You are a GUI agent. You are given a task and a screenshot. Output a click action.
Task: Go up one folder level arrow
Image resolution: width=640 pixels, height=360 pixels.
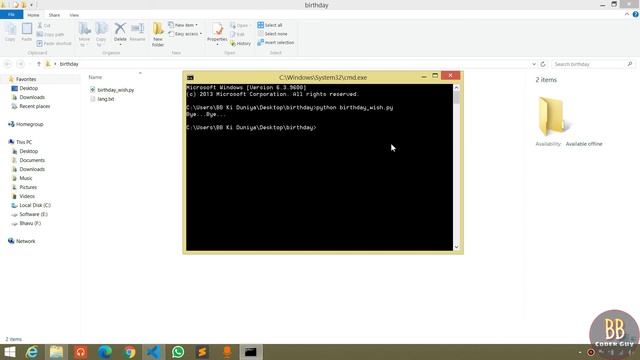coord(39,64)
